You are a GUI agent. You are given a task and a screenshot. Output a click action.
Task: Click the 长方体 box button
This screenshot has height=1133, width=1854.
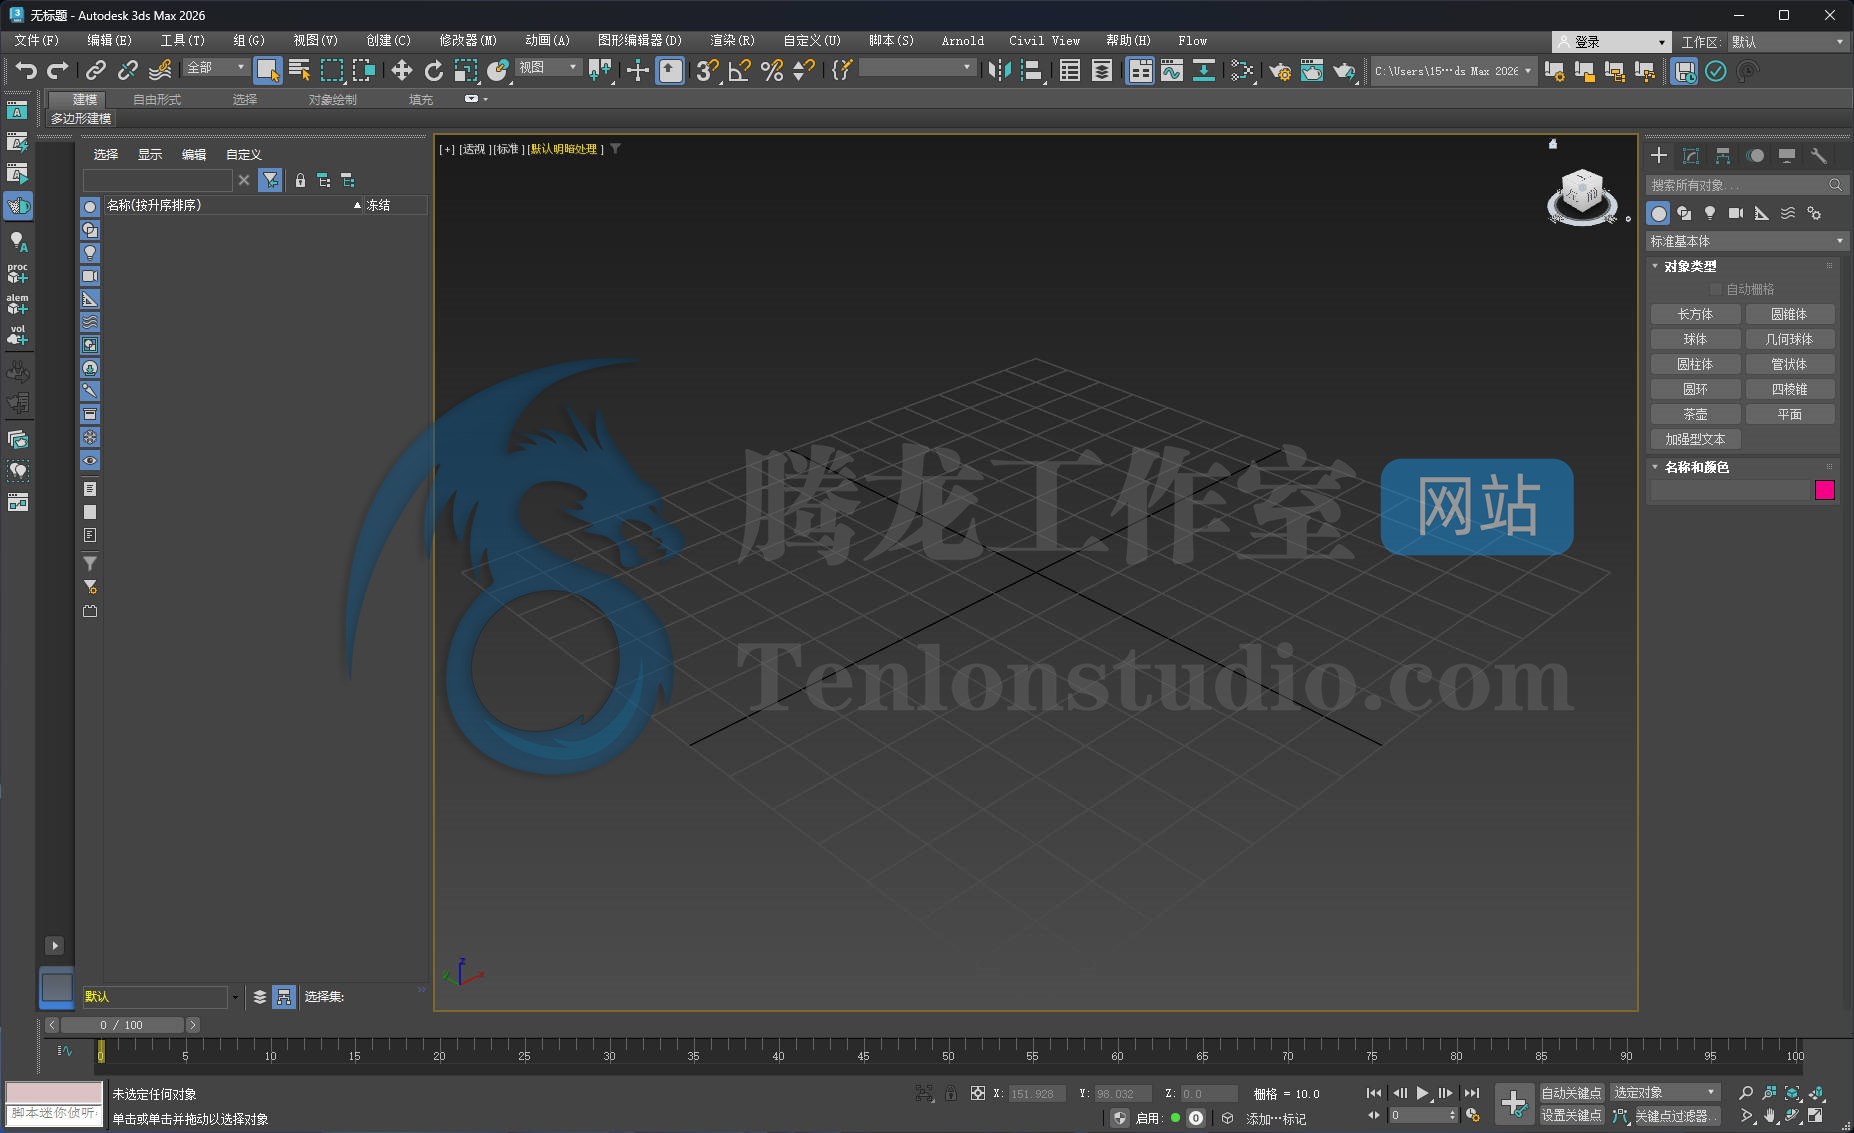tap(1695, 314)
